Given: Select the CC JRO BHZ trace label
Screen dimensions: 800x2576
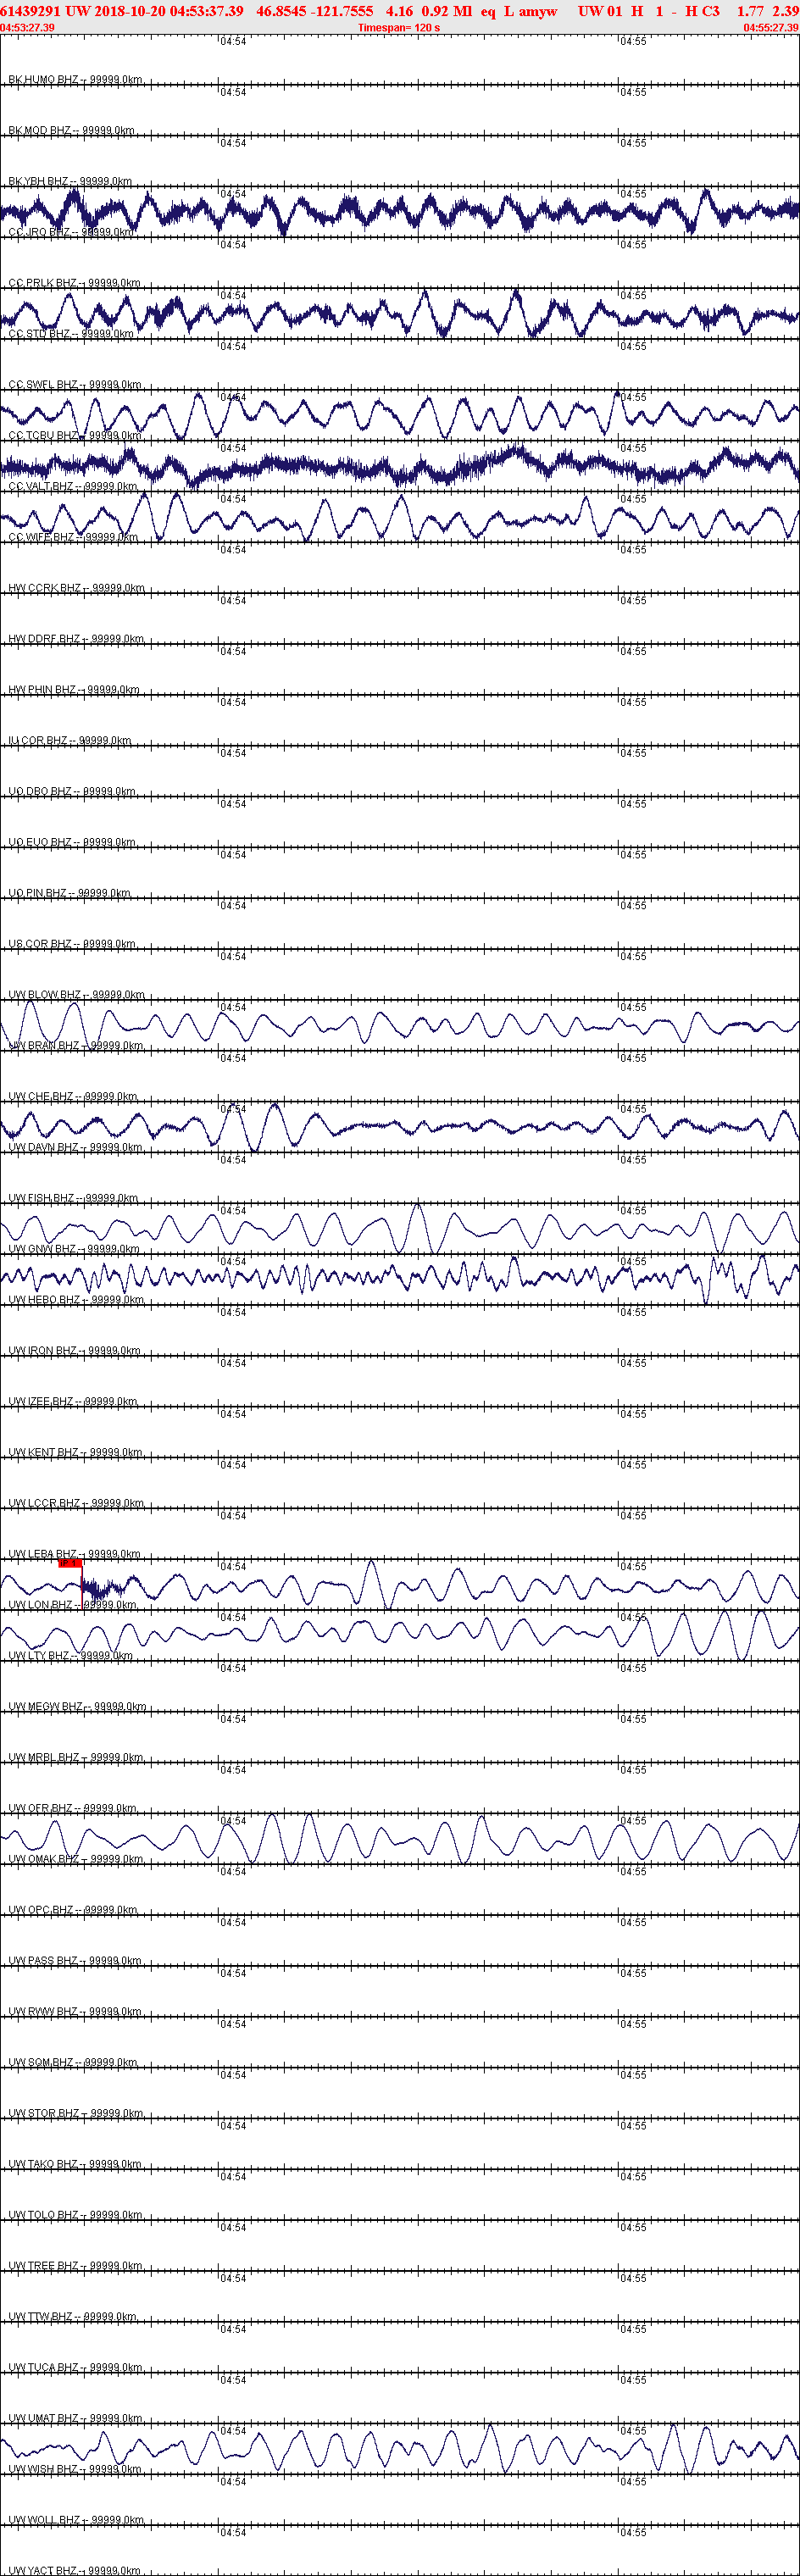Looking at the screenshot, I should (70, 232).
